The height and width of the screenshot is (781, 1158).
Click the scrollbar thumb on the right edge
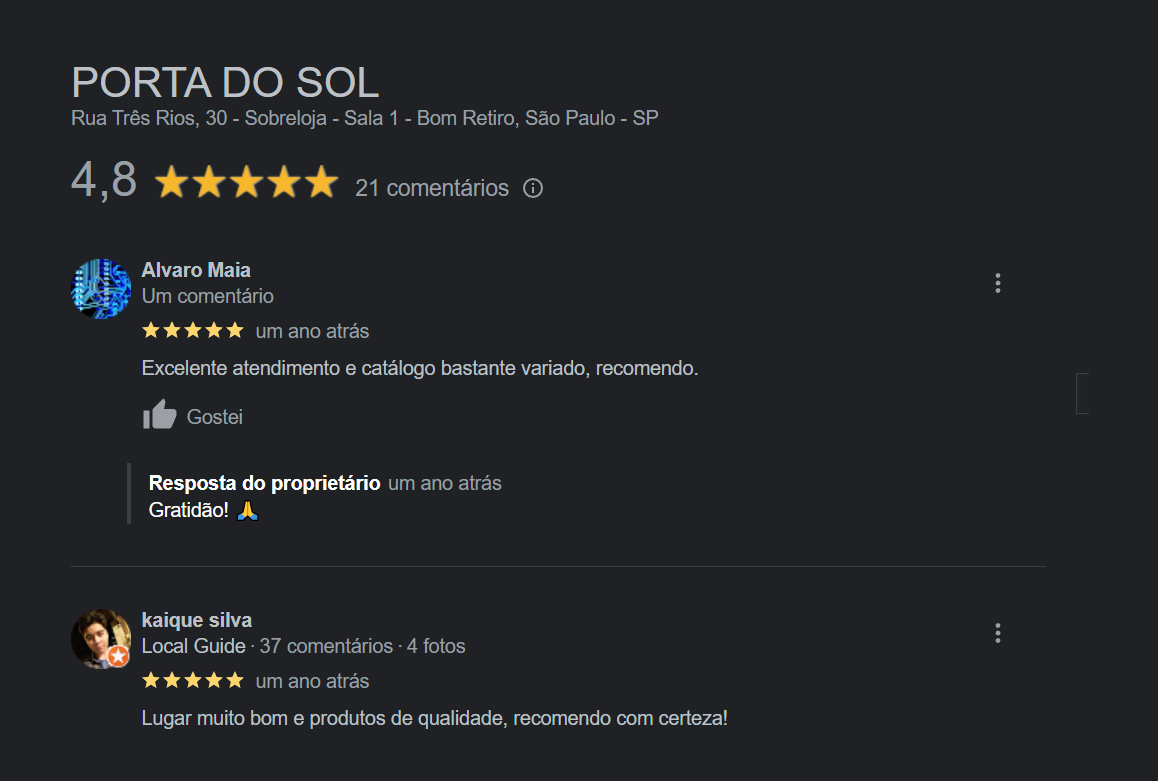(1082, 393)
